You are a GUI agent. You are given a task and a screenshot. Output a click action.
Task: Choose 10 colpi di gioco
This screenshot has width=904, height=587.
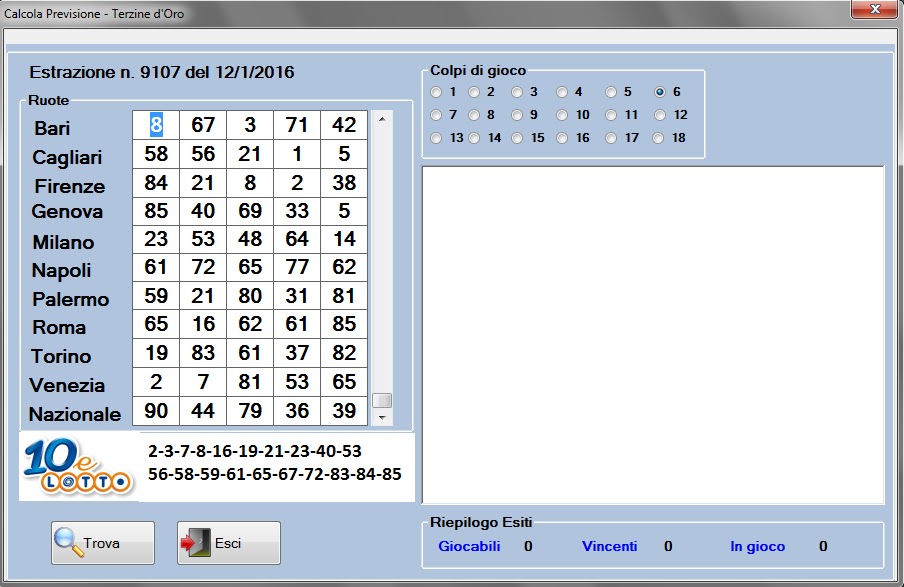pyautogui.click(x=562, y=115)
